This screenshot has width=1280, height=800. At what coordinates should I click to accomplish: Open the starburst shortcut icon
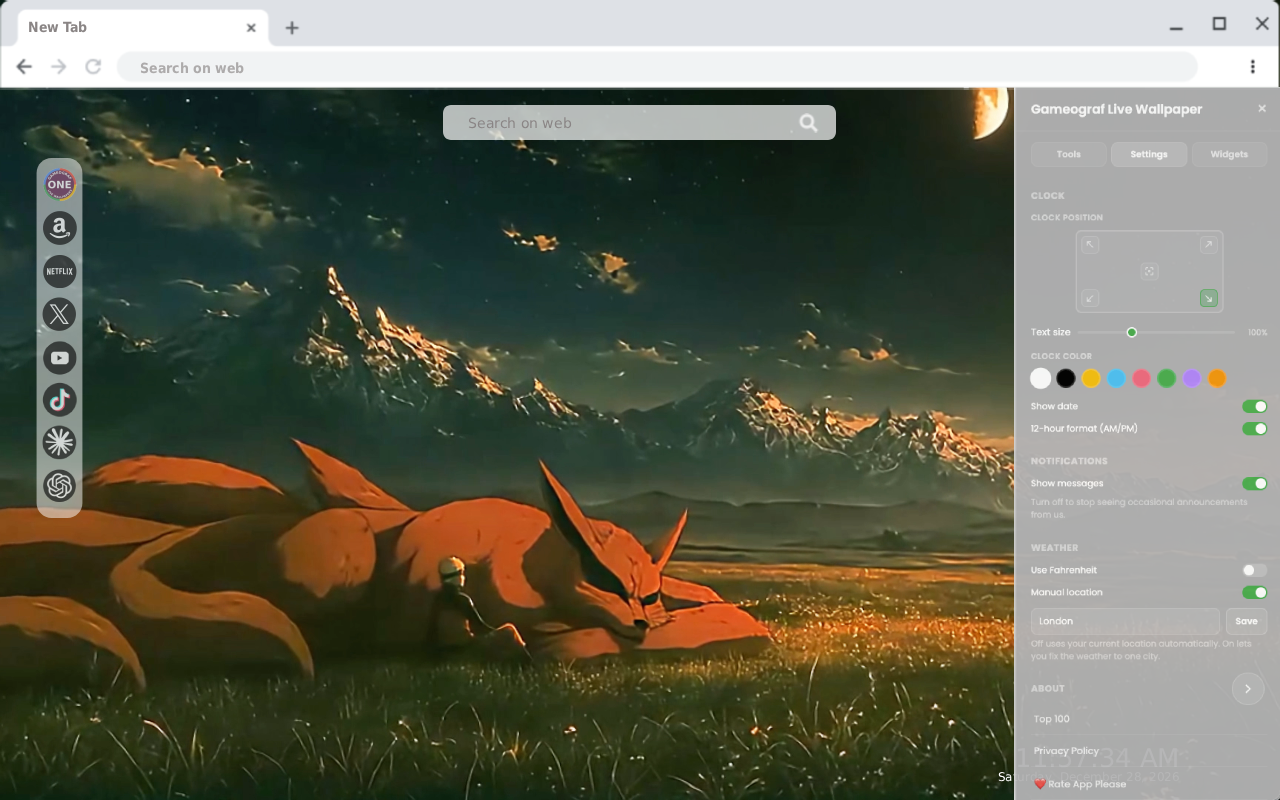[x=60, y=442]
